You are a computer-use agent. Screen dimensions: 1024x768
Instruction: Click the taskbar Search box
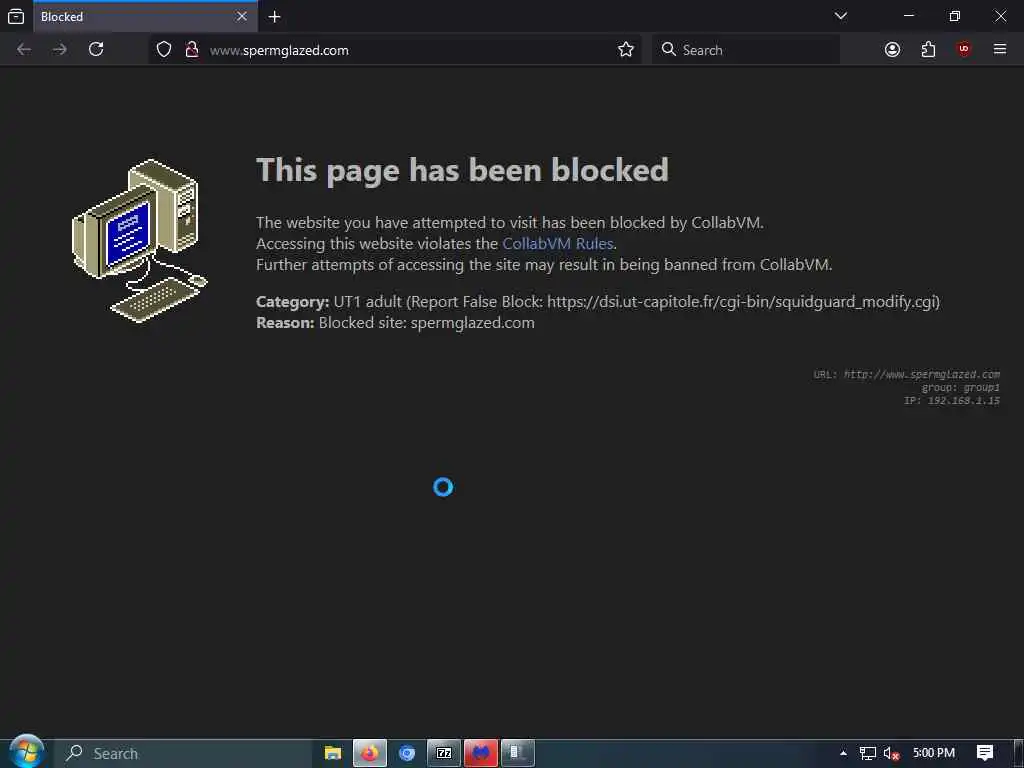point(183,754)
